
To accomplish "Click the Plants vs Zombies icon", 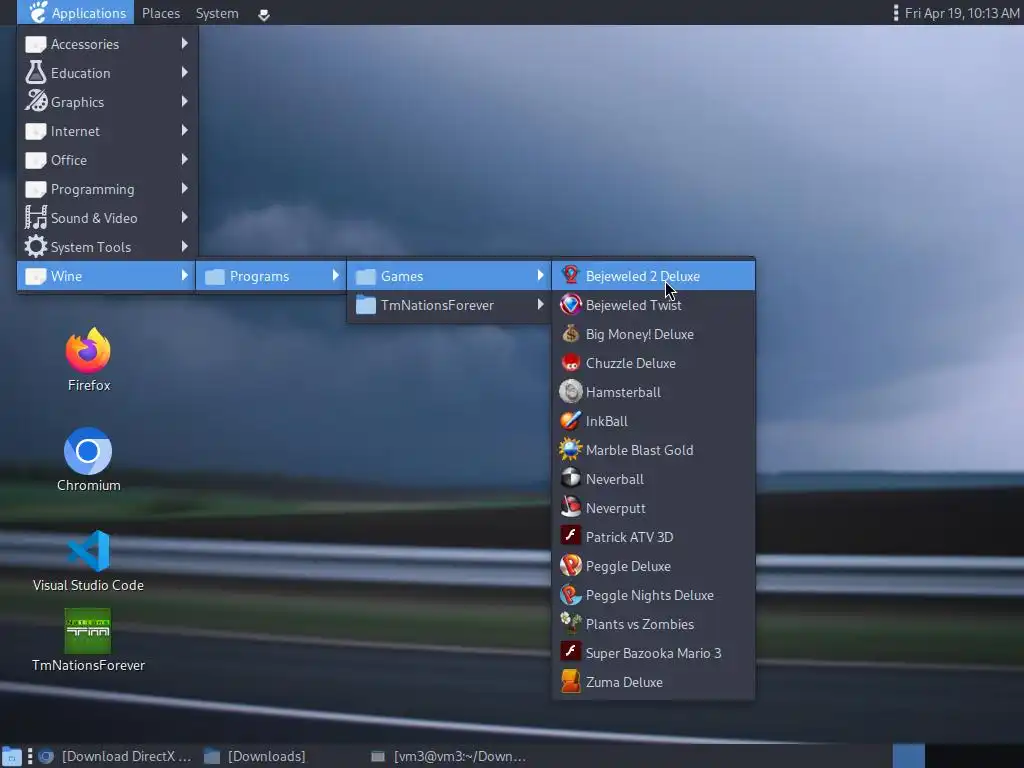I will 570,623.
